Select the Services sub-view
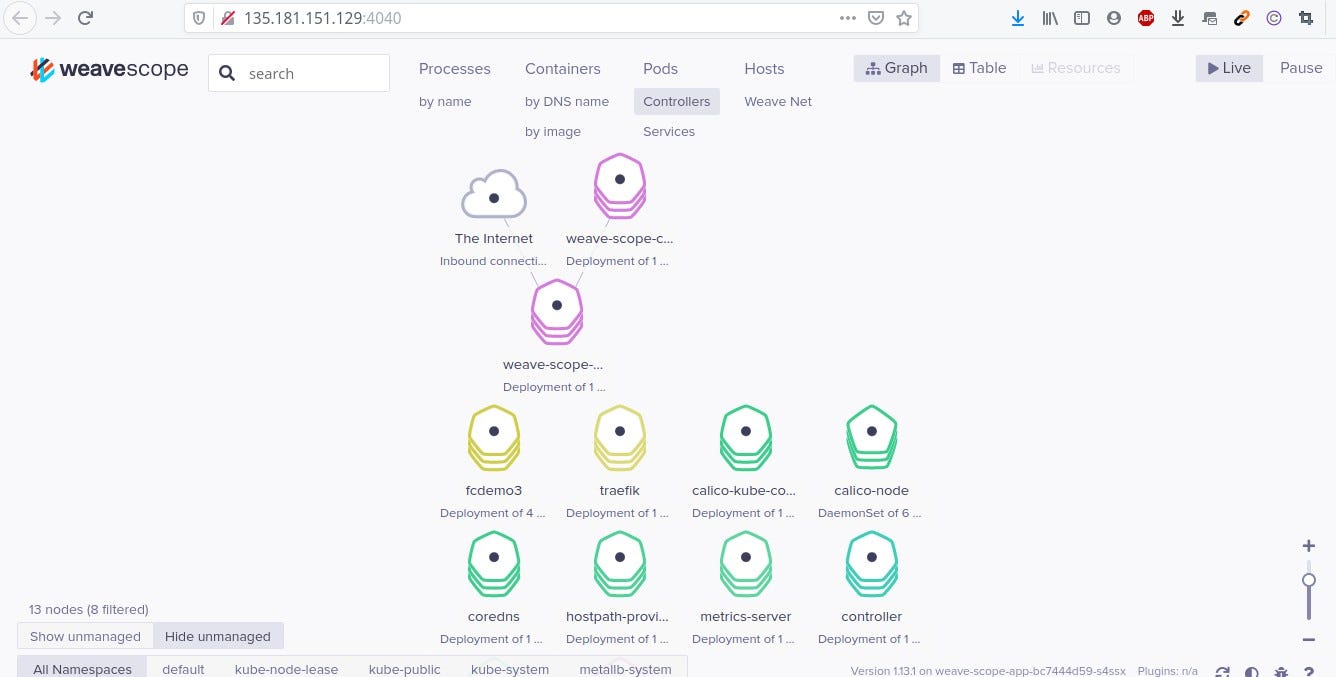 (669, 131)
